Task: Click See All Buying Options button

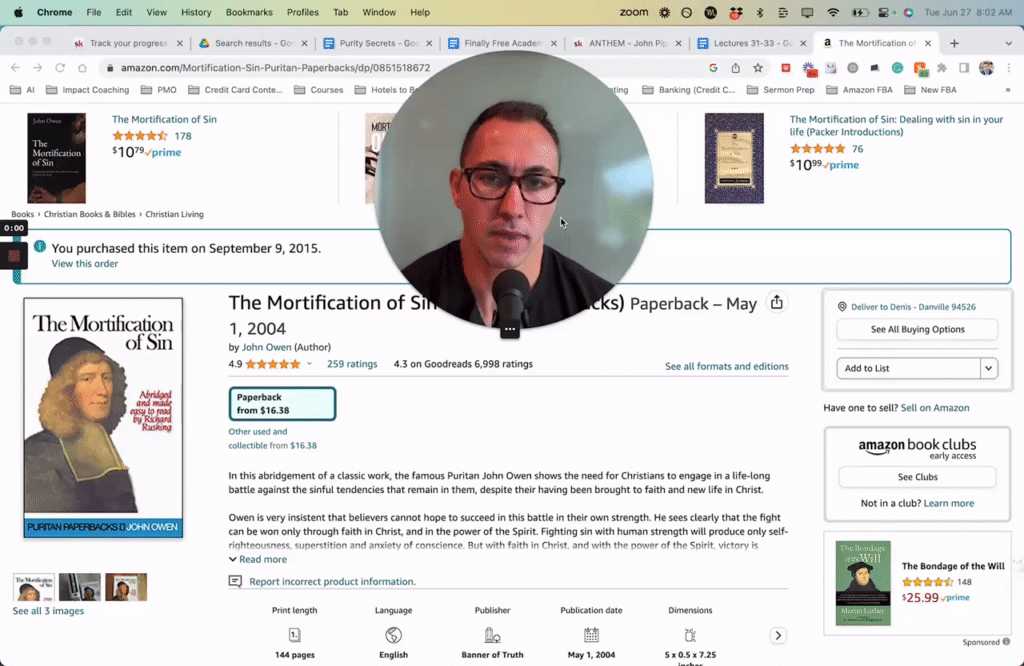Action: (x=917, y=330)
